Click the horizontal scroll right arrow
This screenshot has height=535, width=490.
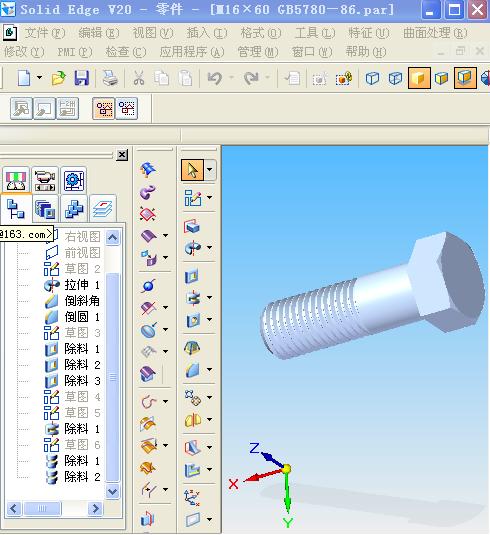tap(95, 509)
